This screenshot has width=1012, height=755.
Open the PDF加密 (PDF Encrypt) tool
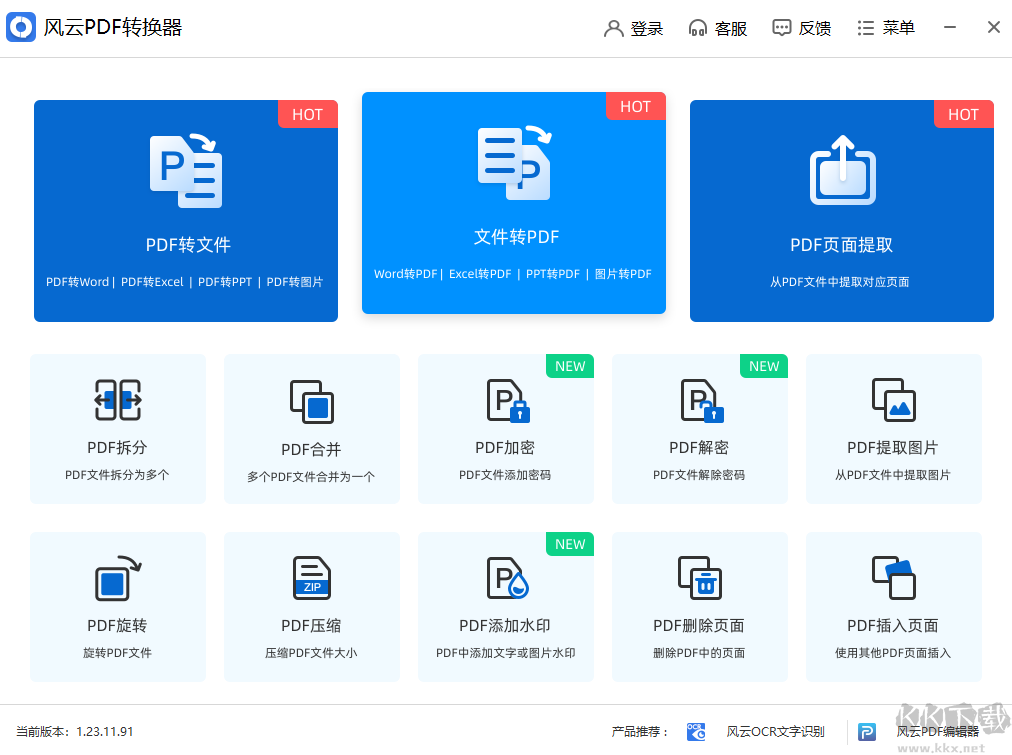[x=505, y=428]
